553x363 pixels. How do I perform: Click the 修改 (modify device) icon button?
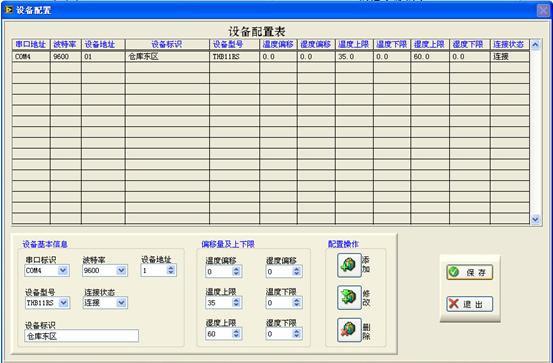point(349,297)
